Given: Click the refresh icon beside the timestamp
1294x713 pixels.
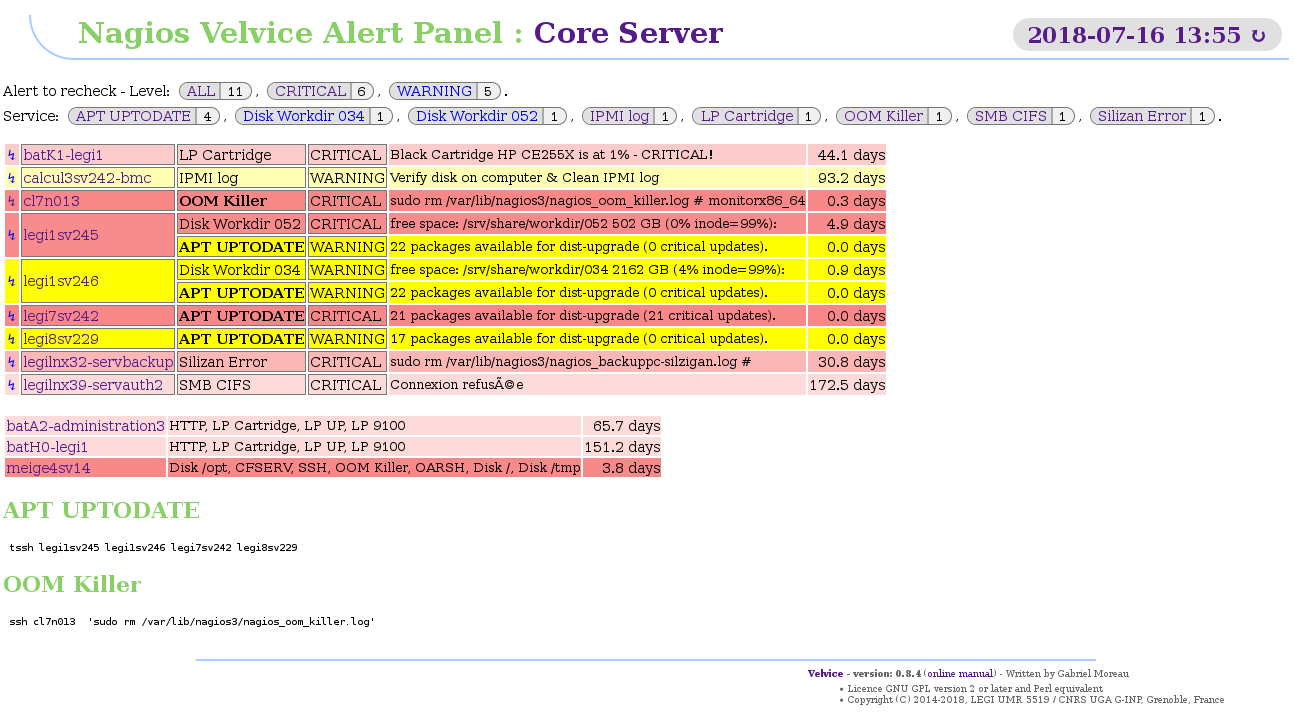Looking at the screenshot, I should click(x=1258, y=36).
